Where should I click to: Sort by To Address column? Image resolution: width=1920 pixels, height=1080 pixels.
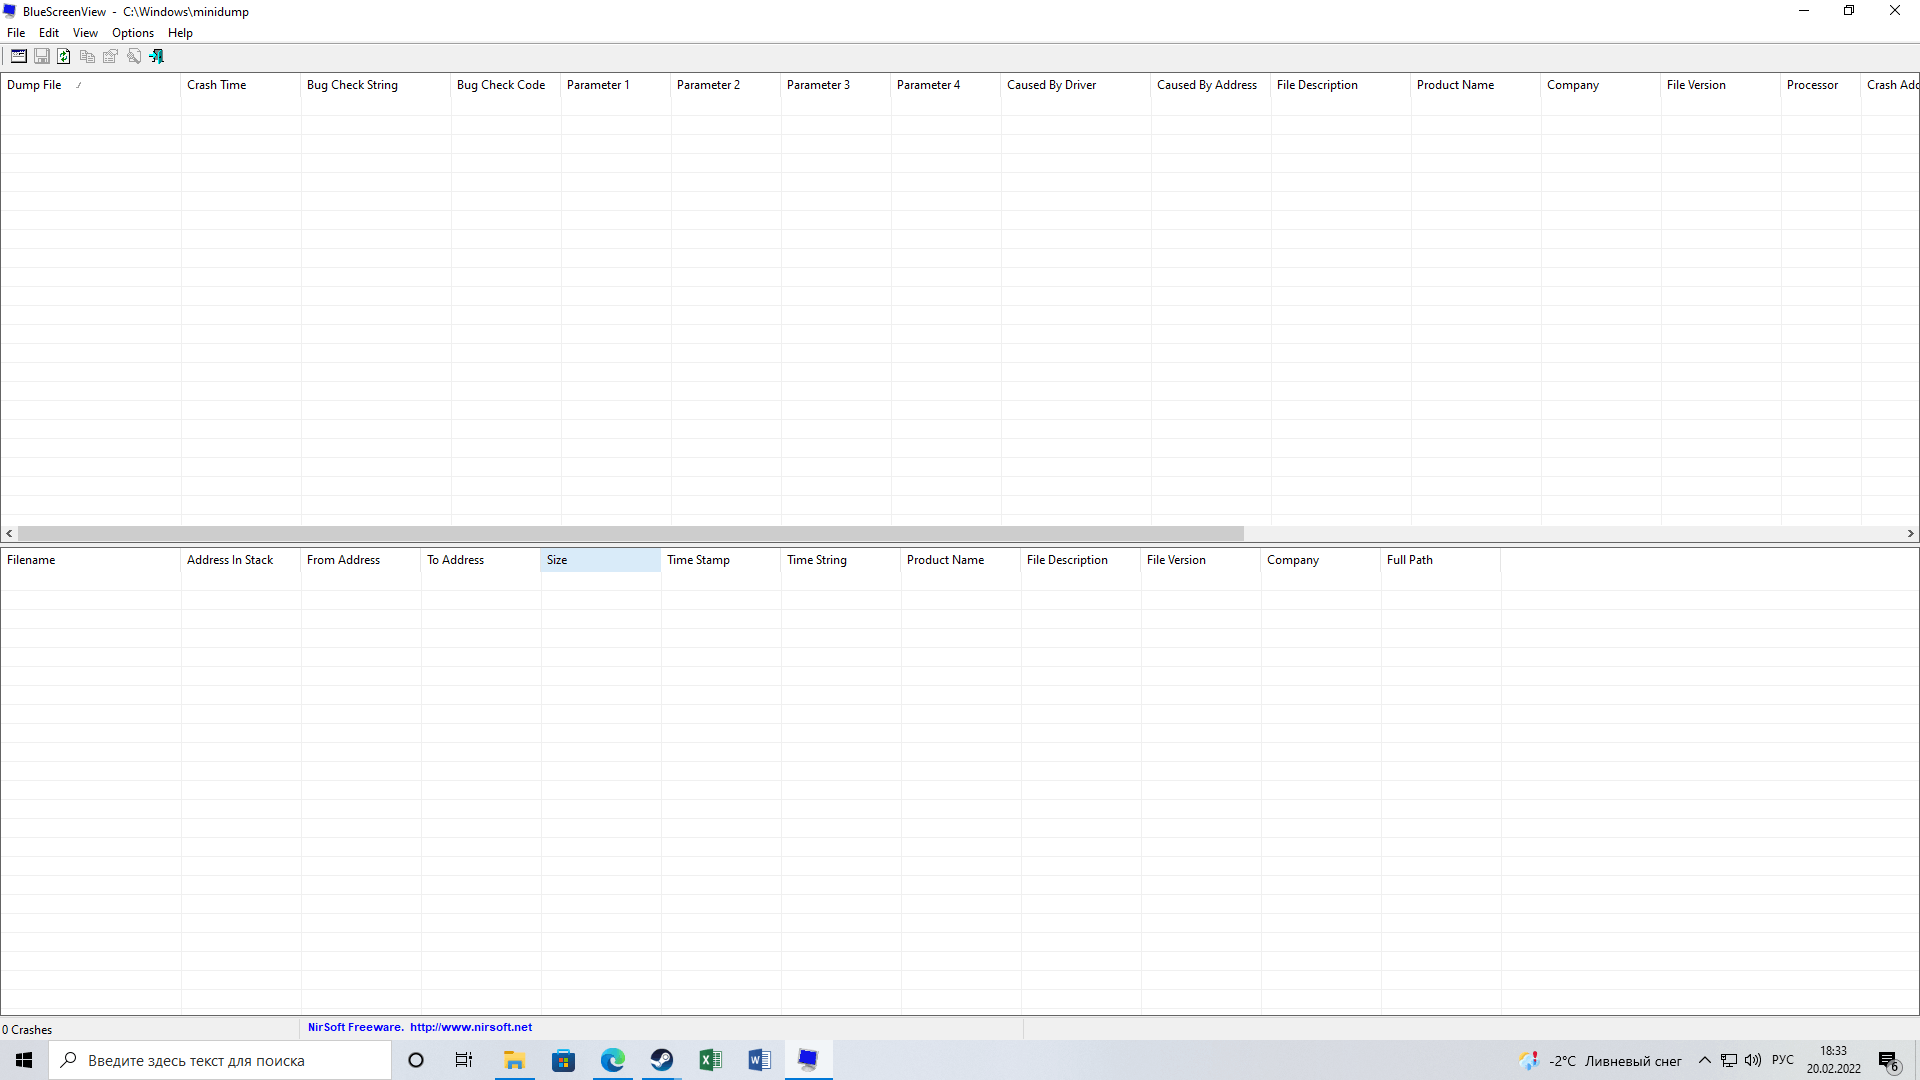pyautogui.click(x=480, y=560)
